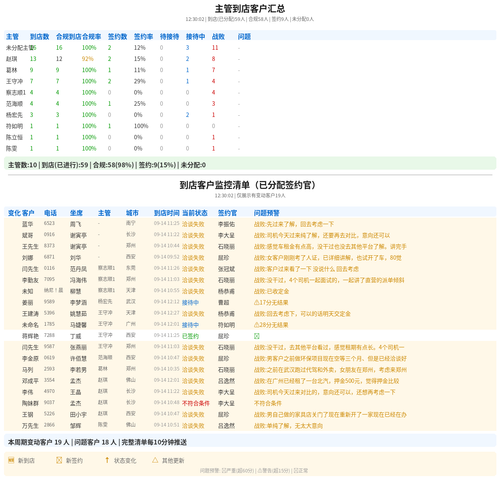Click the orange 92% compliance rate cell
Screen dimensions: 500x493
coord(88,59)
